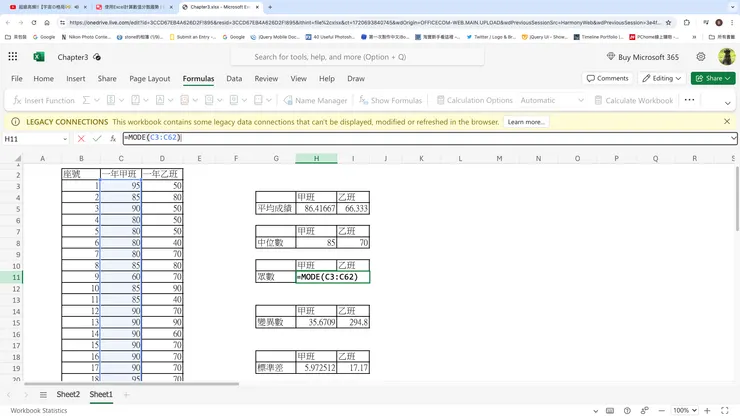This screenshot has width=740, height=416.
Task: Click the Learn more button
Action: click(526, 122)
